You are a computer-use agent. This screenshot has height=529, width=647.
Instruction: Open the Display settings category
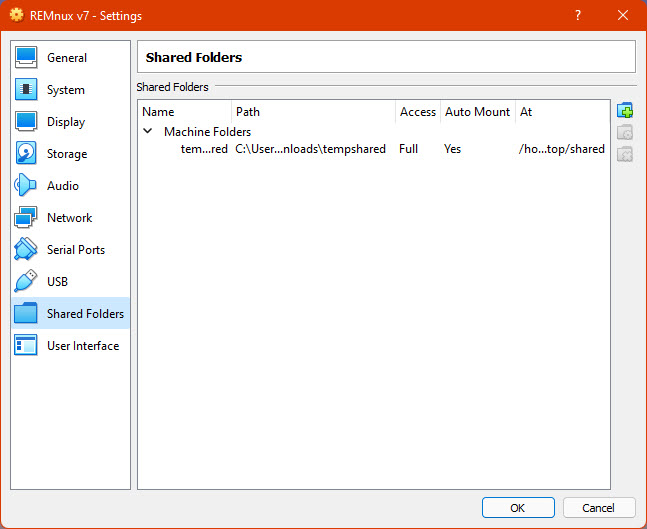66,122
